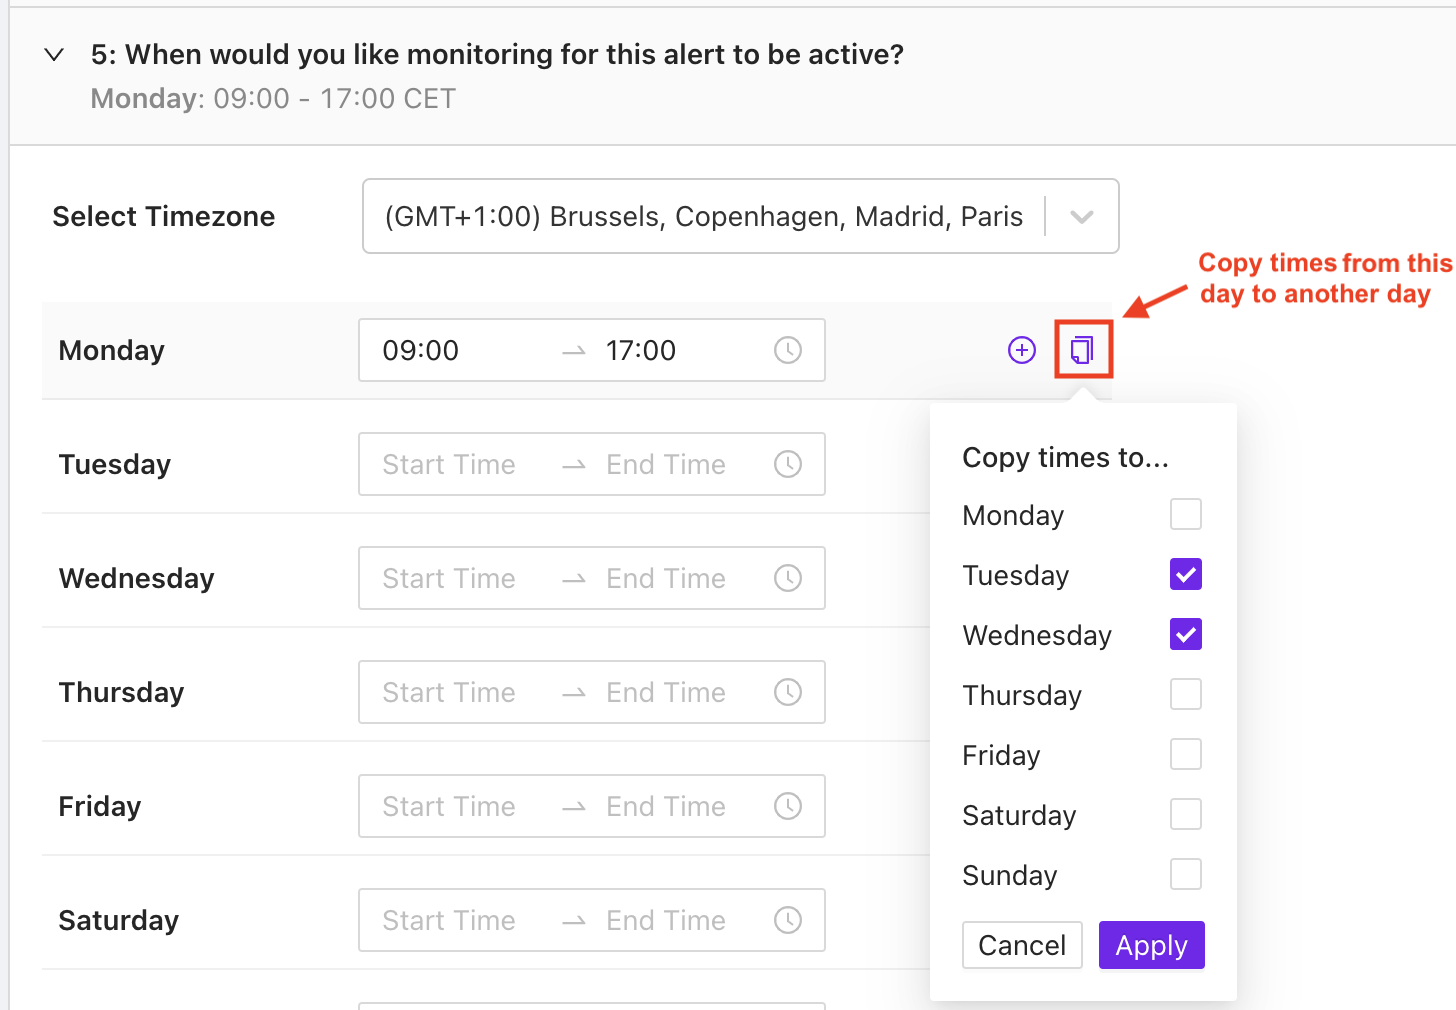Click the clock icon in Monday's time field

[x=788, y=350]
